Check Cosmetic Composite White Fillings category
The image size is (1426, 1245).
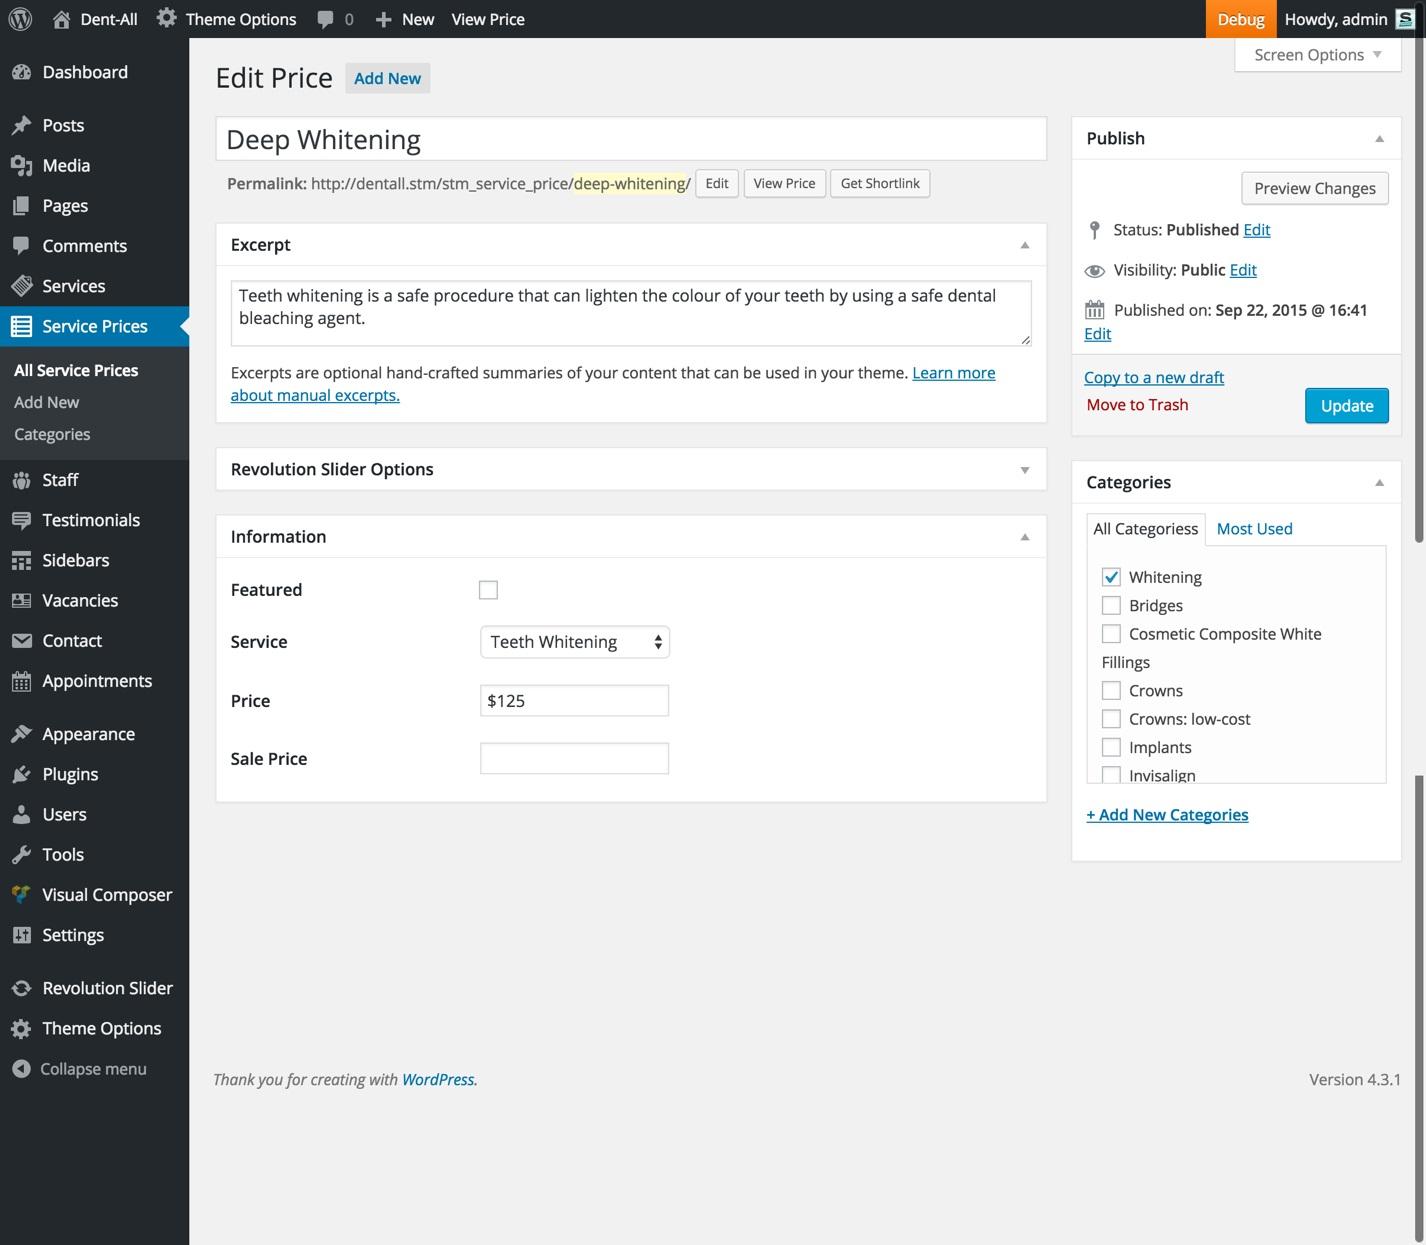1111,634
